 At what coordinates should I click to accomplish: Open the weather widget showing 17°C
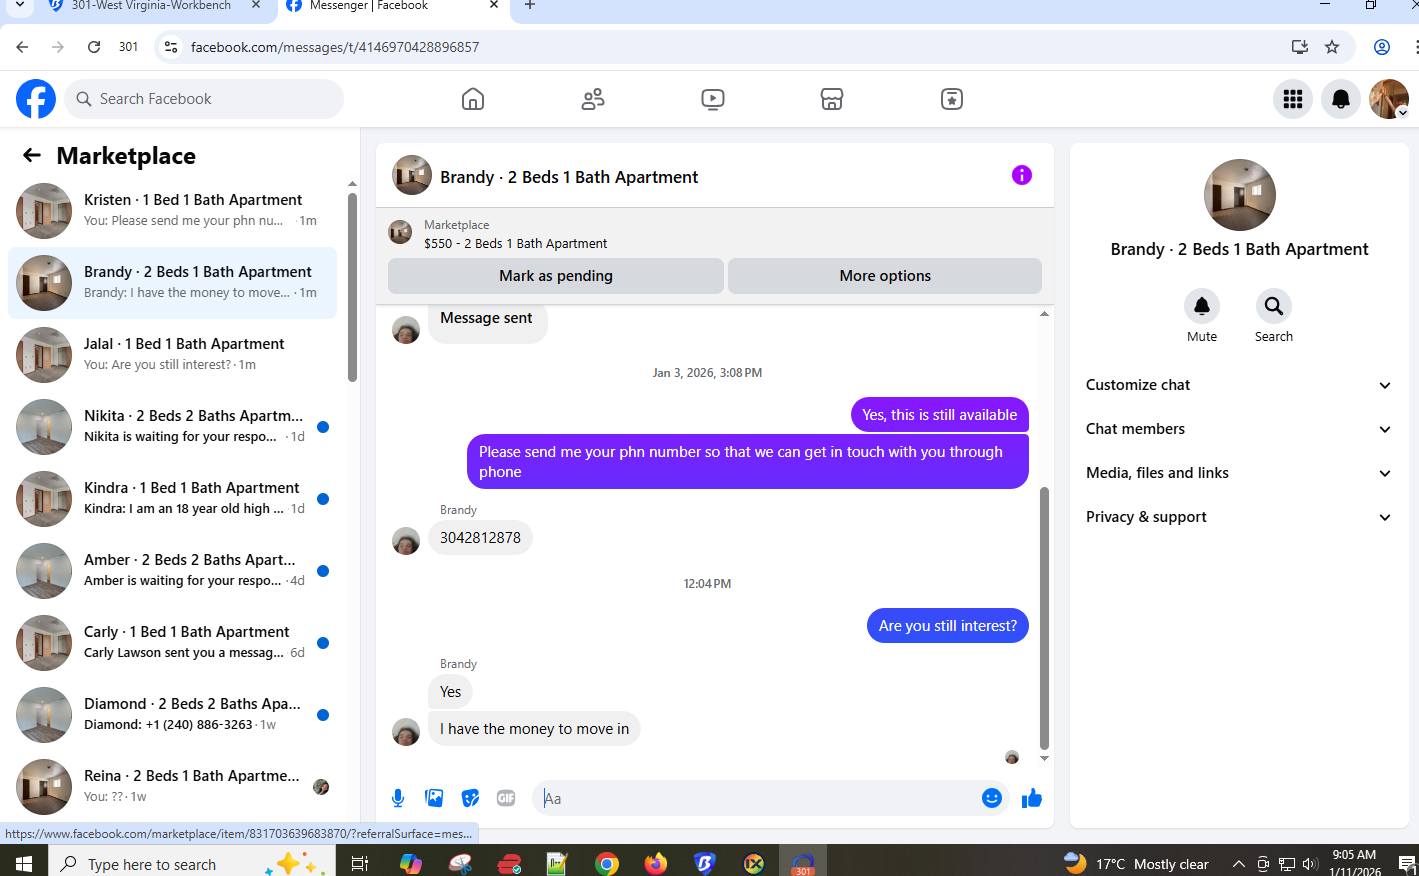click(x=1136, y=864)
